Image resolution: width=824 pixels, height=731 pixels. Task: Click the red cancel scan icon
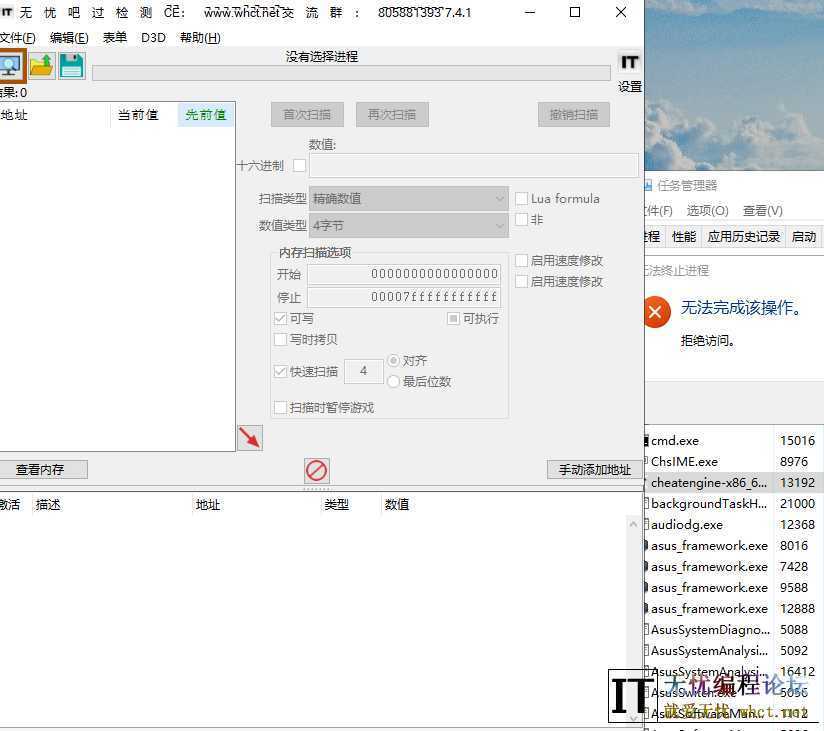tap(316, 470)
